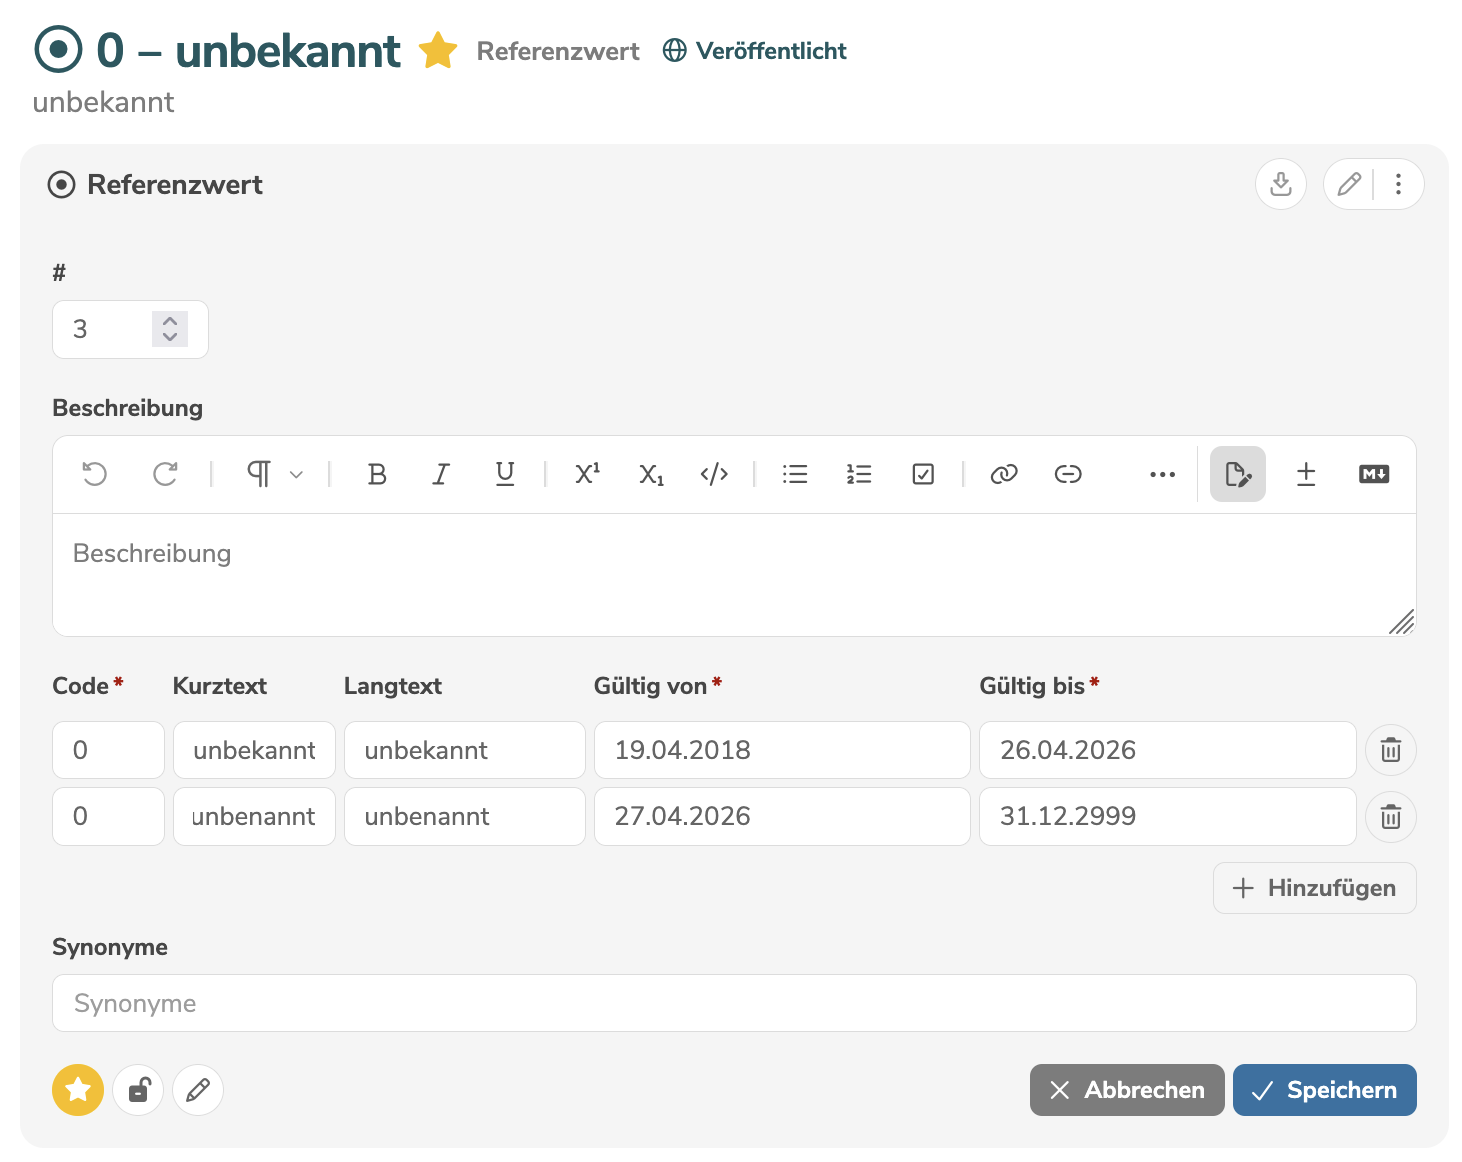Grab the Beschreibung editor resize handle
This screenshot has height=1162, width=1462.
[x=1402, y=622]
